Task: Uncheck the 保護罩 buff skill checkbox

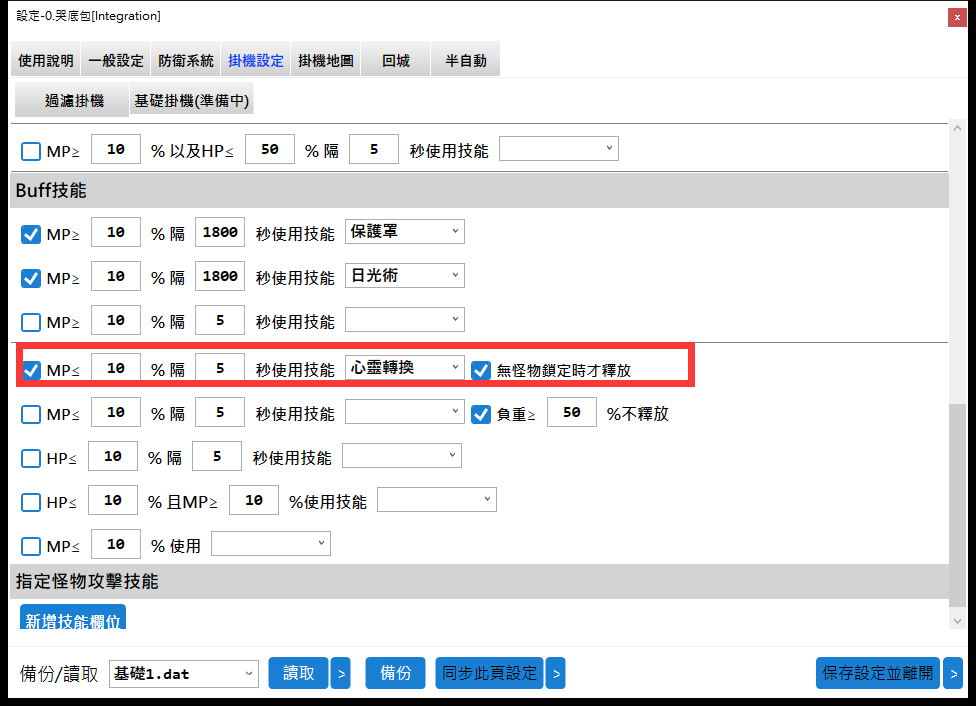Action: (x=31, y=235)
